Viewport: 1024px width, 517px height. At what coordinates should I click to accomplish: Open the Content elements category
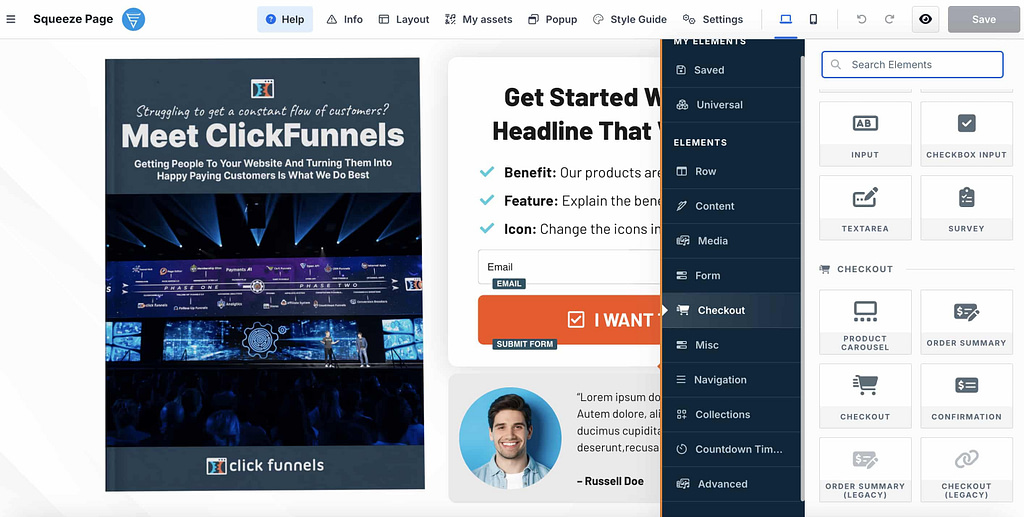732,206
